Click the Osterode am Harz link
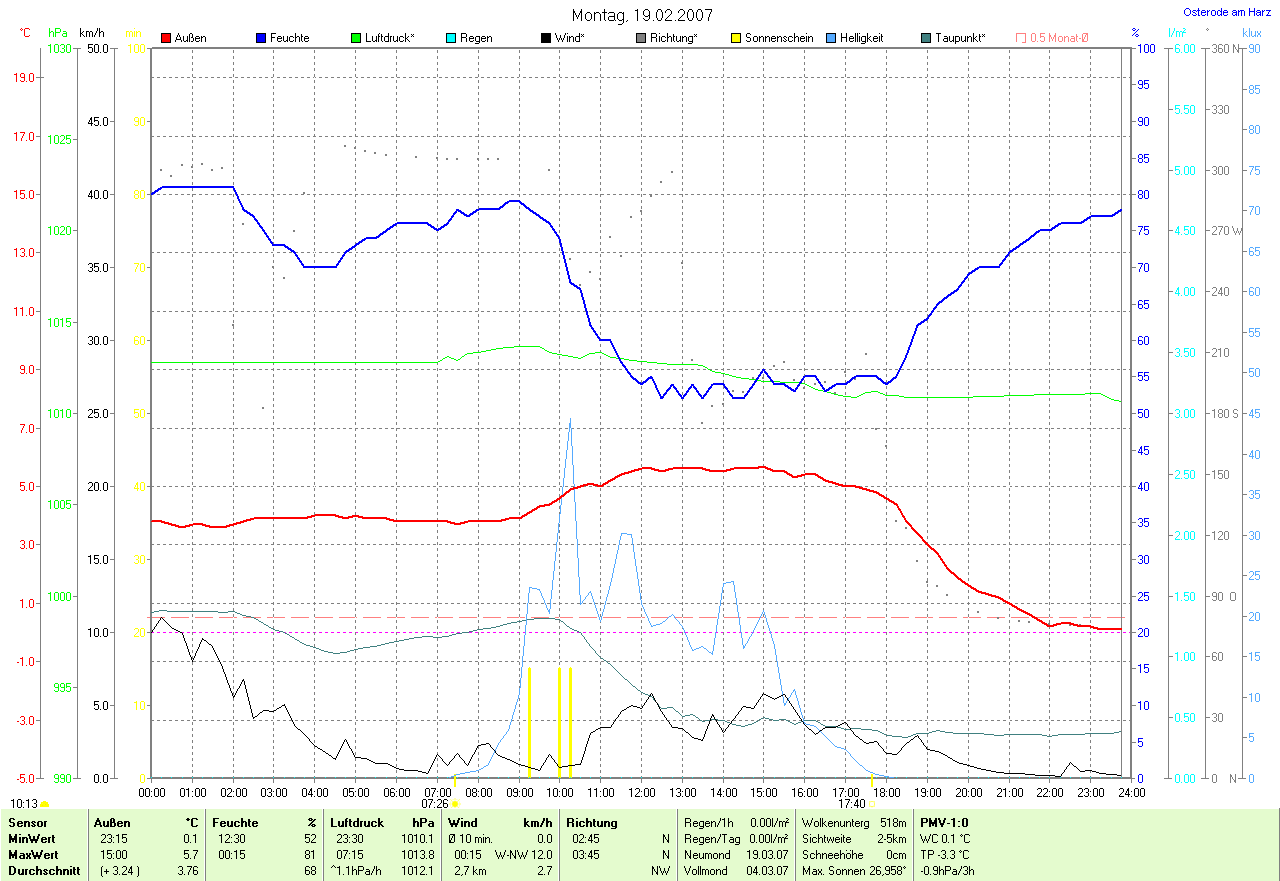 1227,12
